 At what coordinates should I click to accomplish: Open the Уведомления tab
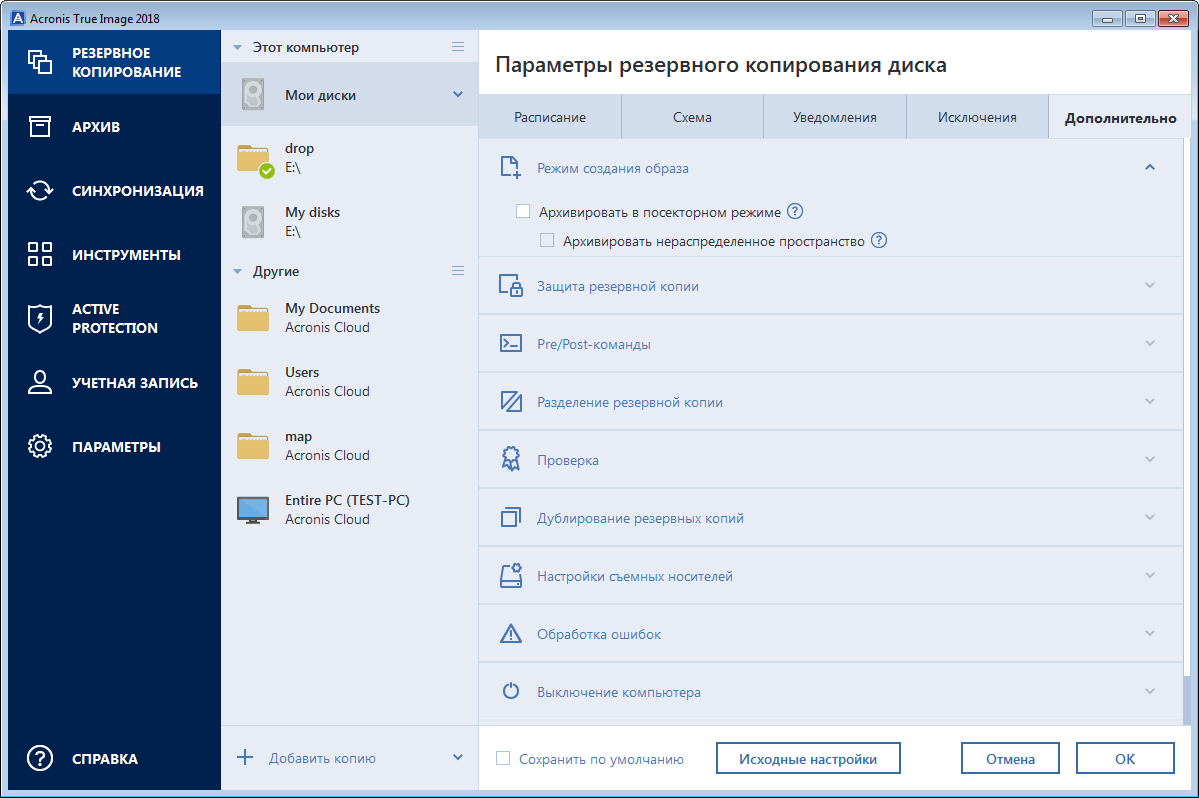tap(834, 117)
